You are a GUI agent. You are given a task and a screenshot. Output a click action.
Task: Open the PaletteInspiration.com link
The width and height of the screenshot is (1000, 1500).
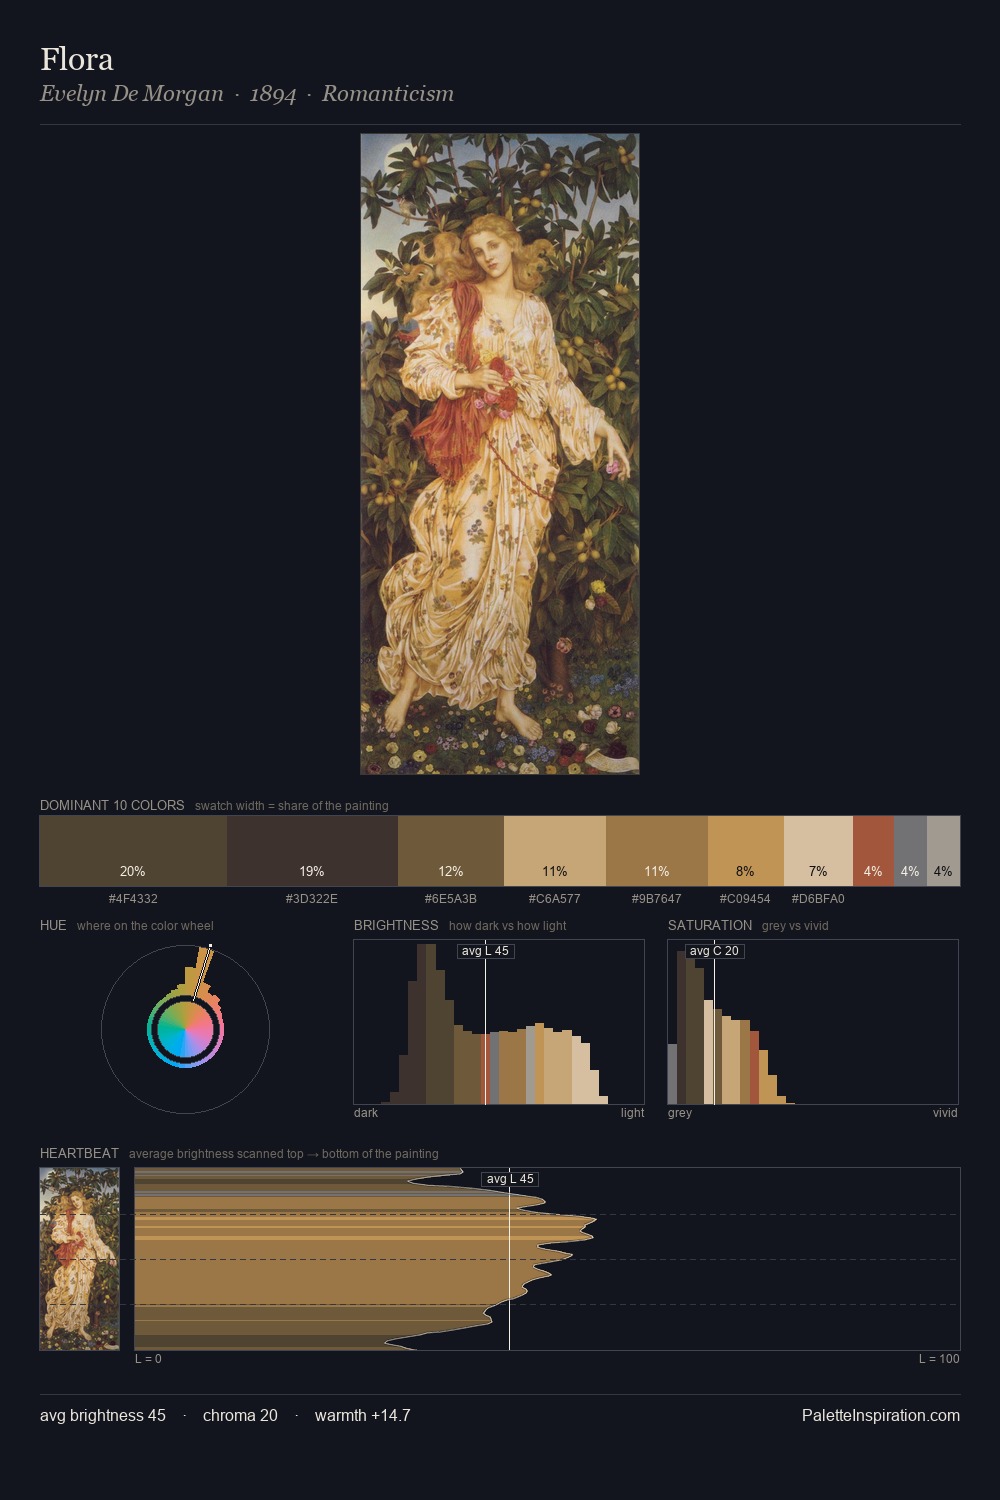coord(881,1415)
